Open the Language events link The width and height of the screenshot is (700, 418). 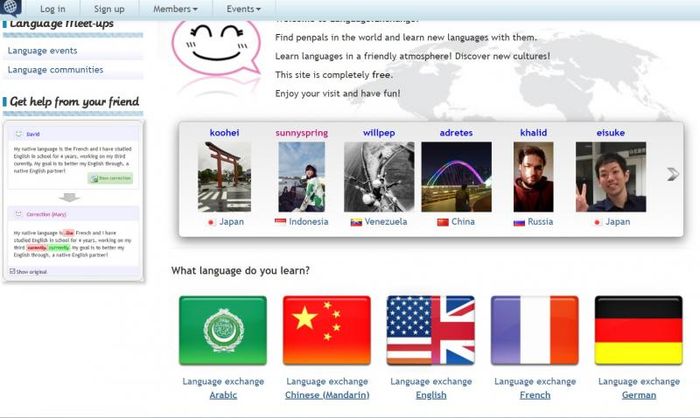tap(44, 49)
